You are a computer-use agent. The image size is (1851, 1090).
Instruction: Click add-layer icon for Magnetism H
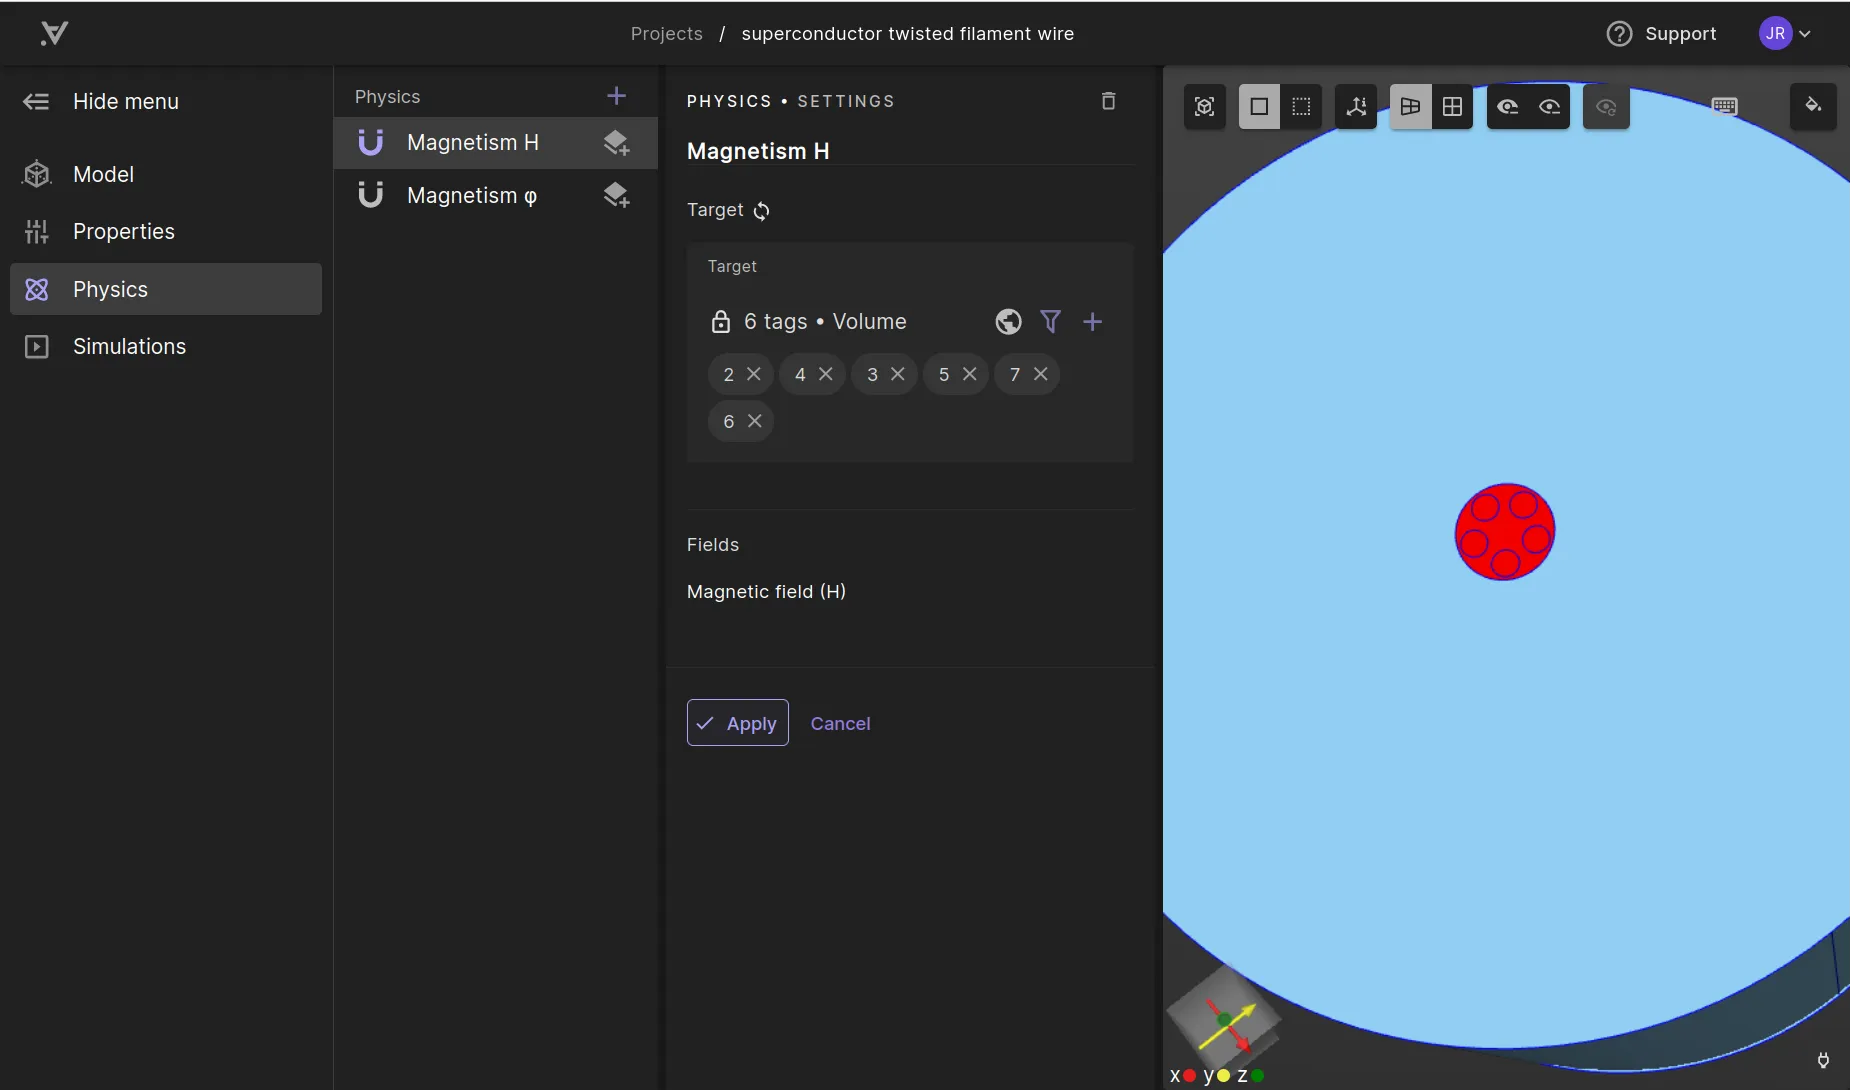pyautogui.click(x=616, y=143)
